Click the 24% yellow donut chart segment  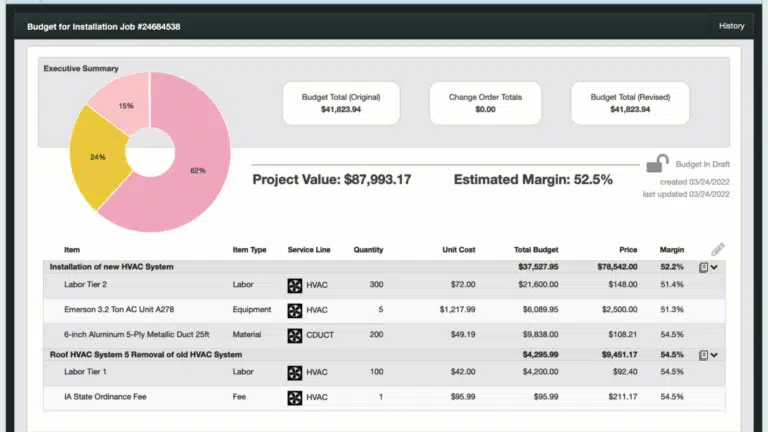point(96,155)
